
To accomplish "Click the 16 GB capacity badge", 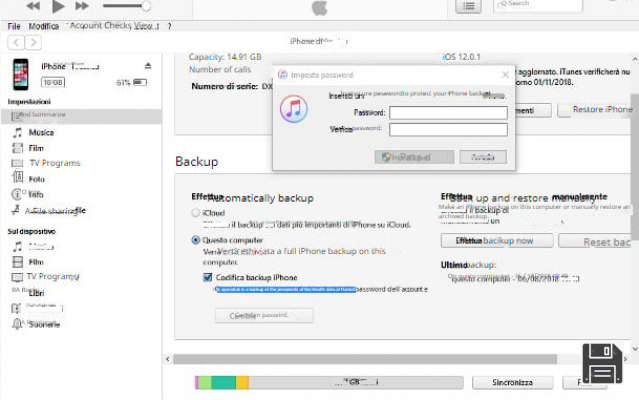I will pyautogui.click(x=53, y=82).
